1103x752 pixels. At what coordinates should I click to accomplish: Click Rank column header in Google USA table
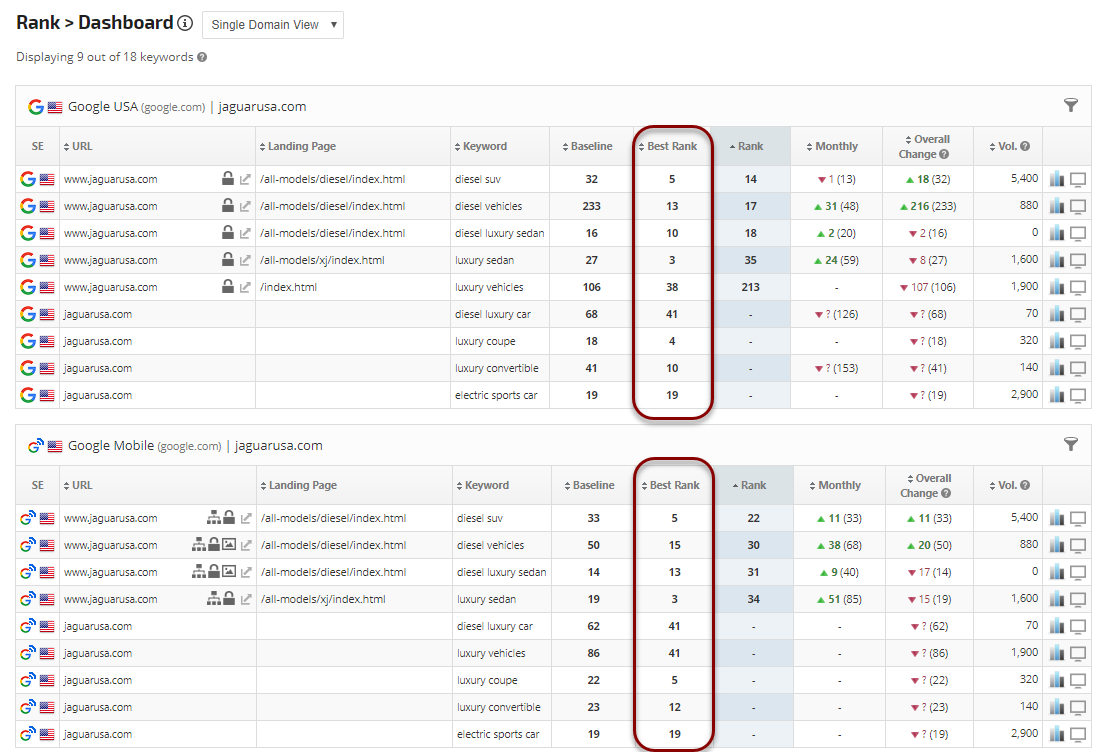pos(750,146)
